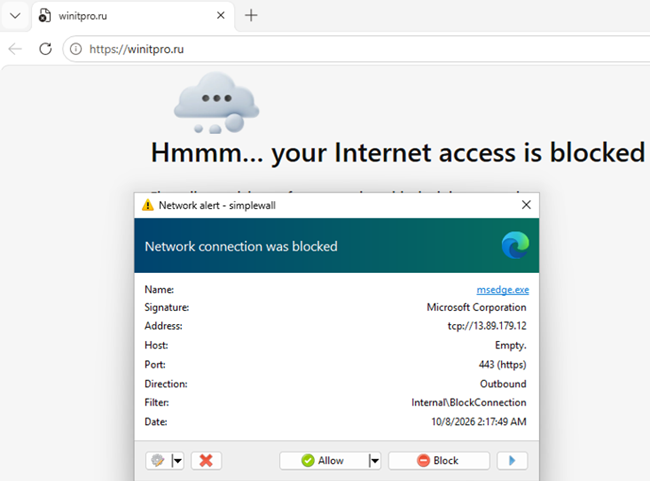Click the warning icon in alert title
The height and width of the screenshot is (481, 650).
tap(148, 205)
